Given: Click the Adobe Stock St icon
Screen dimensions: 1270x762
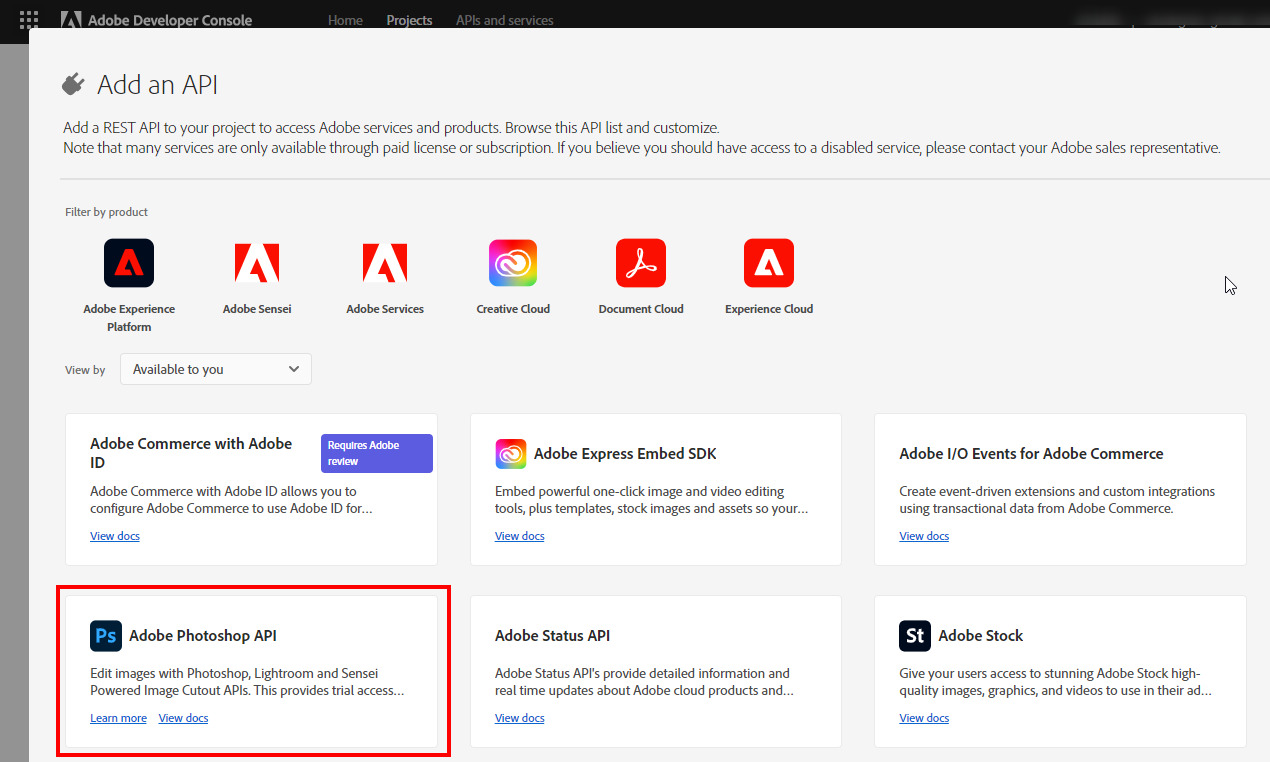Looking at the screenshot, I should tap(914, 636).
